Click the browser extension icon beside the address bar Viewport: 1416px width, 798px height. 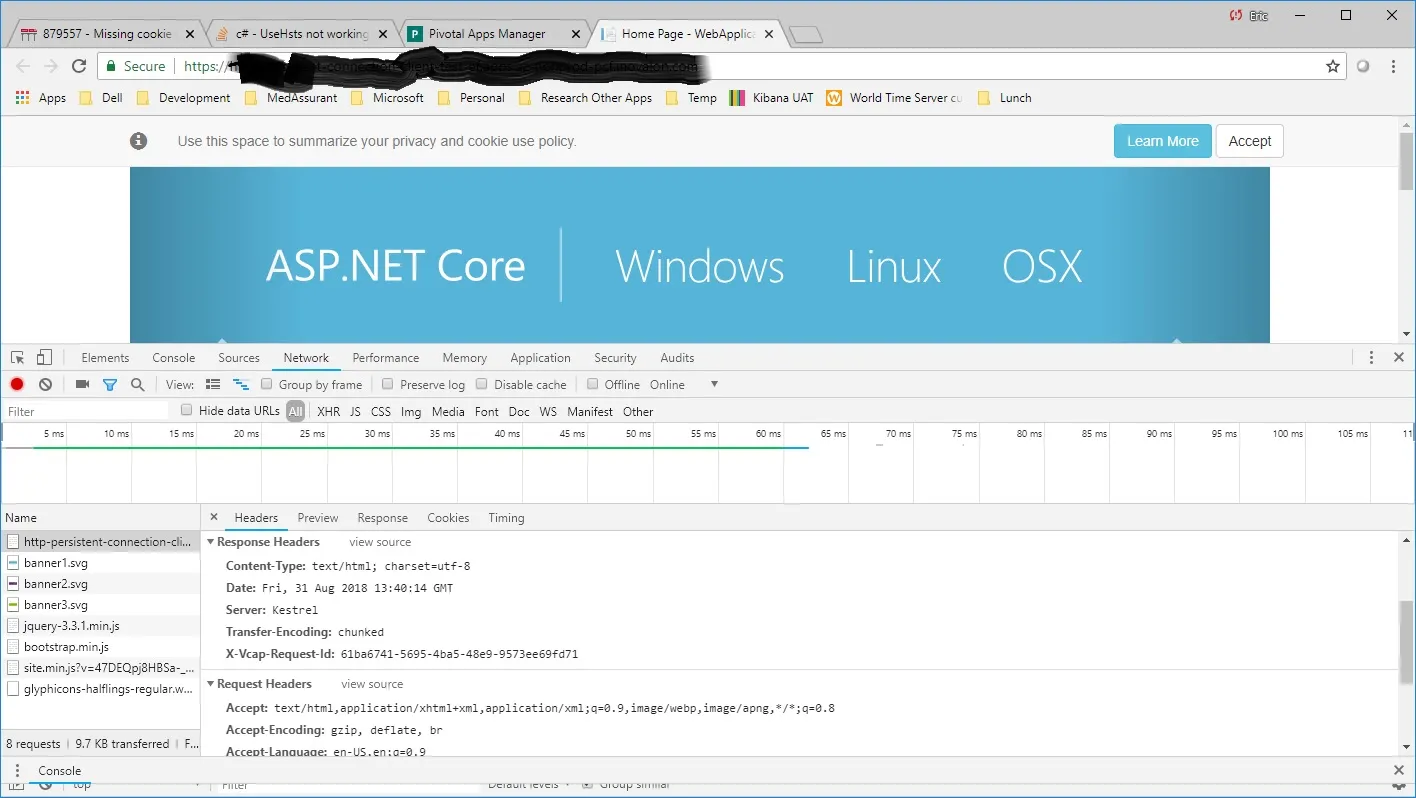tap(1363, 66)
